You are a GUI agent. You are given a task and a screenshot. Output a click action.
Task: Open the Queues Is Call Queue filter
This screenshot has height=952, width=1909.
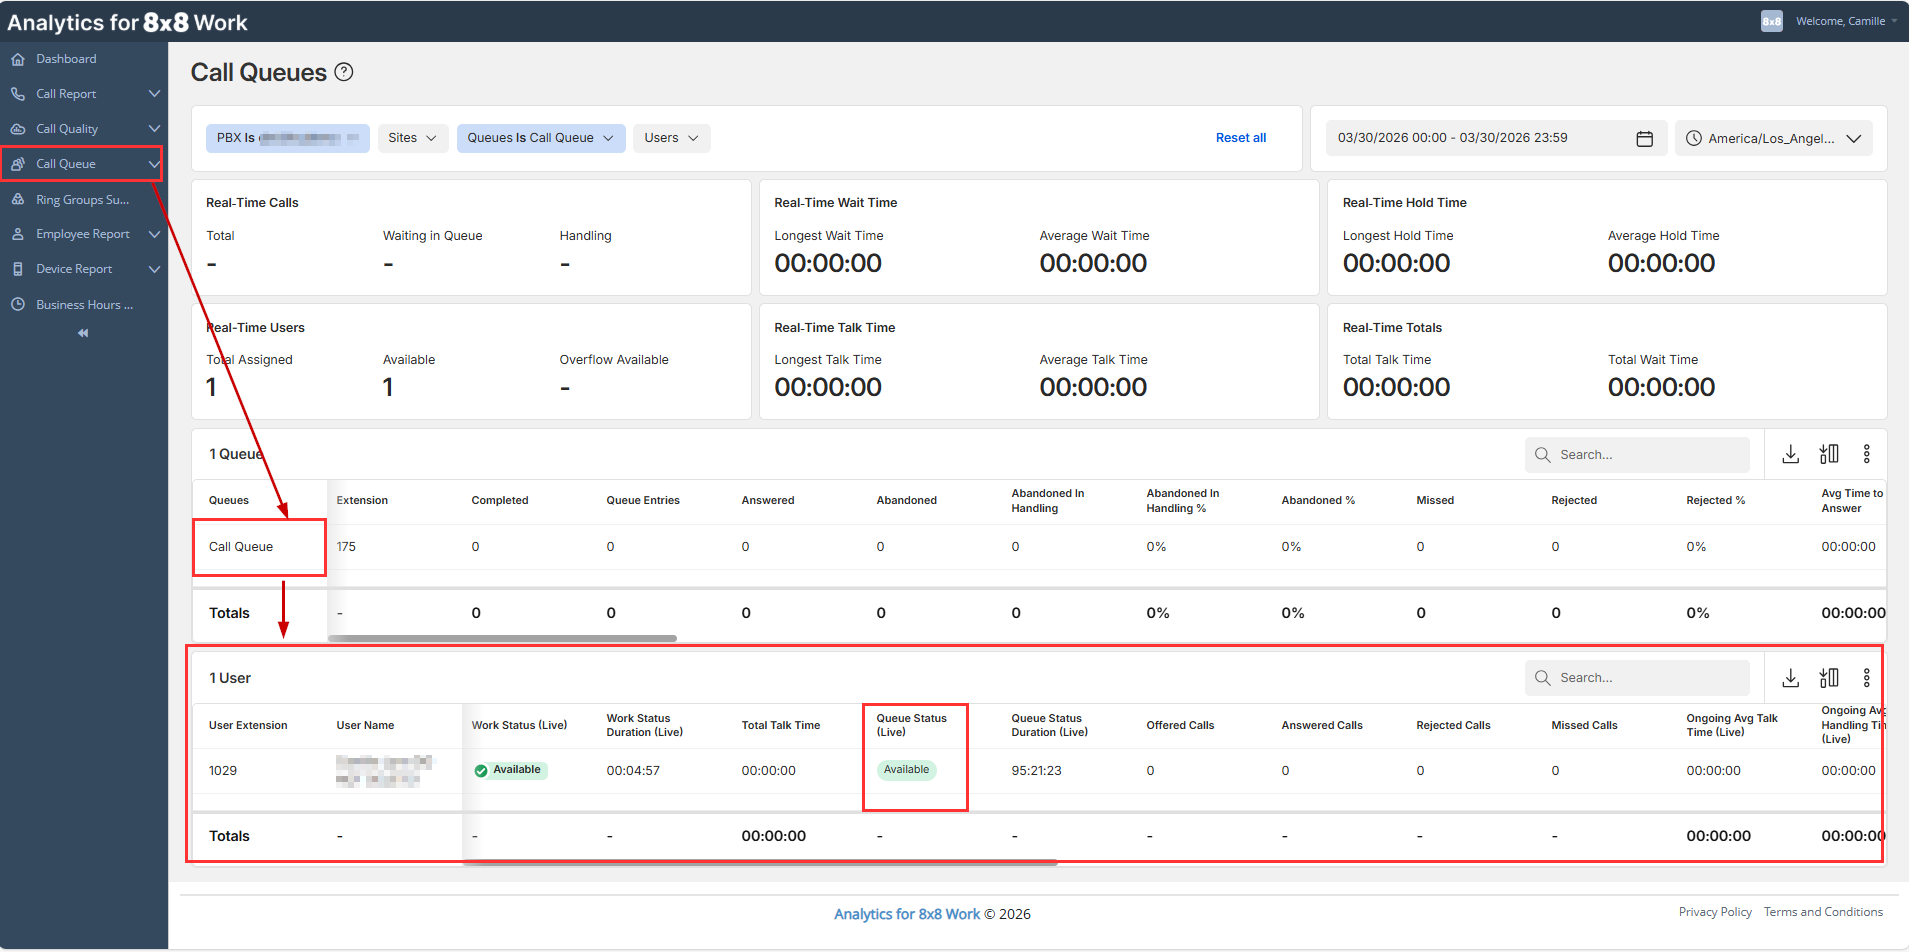pos(541,138)
